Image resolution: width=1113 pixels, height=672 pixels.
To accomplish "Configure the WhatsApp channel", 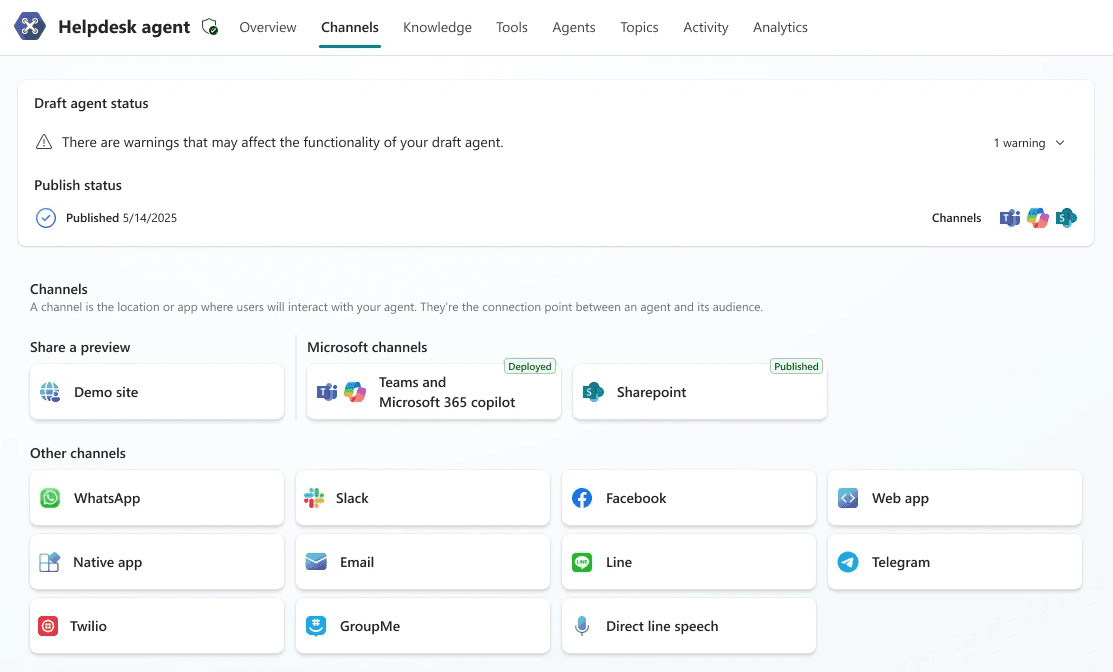I will click(157, 498).
